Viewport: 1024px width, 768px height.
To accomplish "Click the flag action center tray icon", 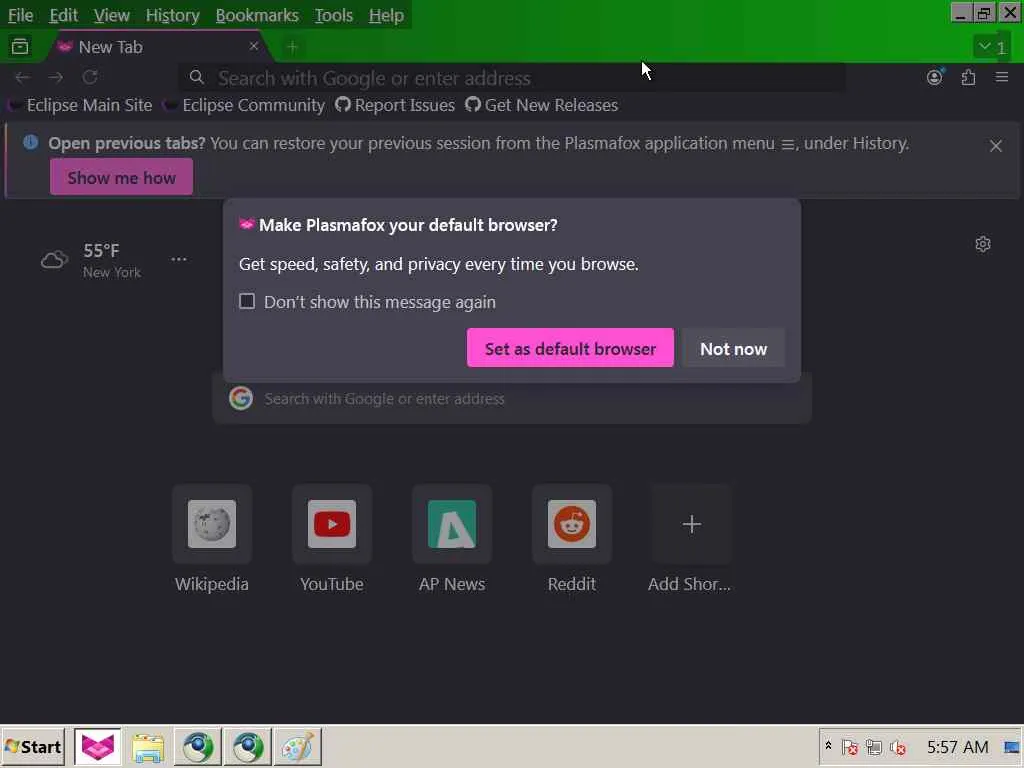I will pos(850,747).
